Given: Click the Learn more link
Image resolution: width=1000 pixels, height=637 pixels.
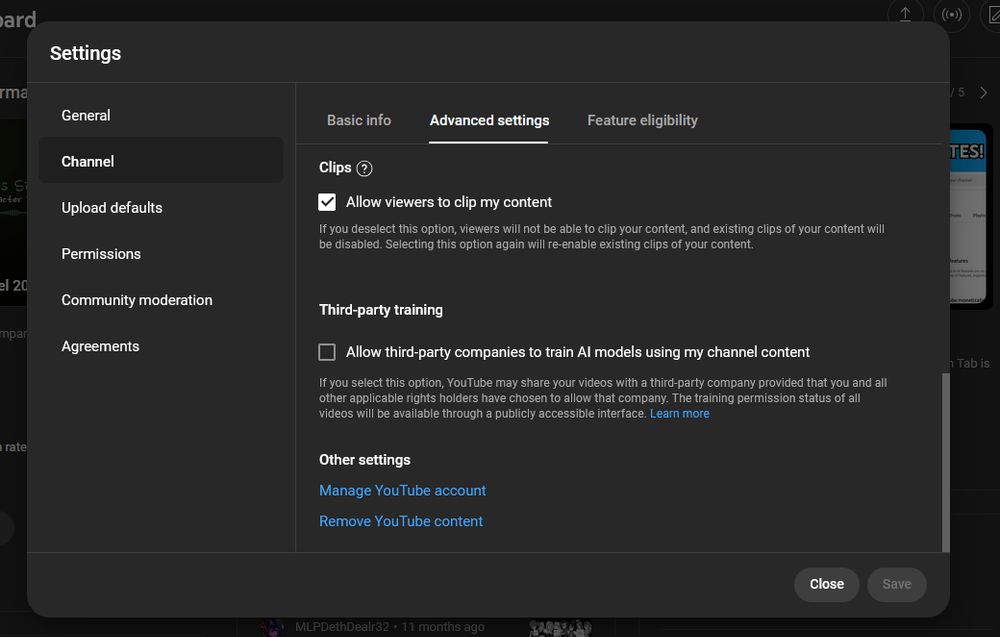Looking at the screenshot, I should pos(679,414).
